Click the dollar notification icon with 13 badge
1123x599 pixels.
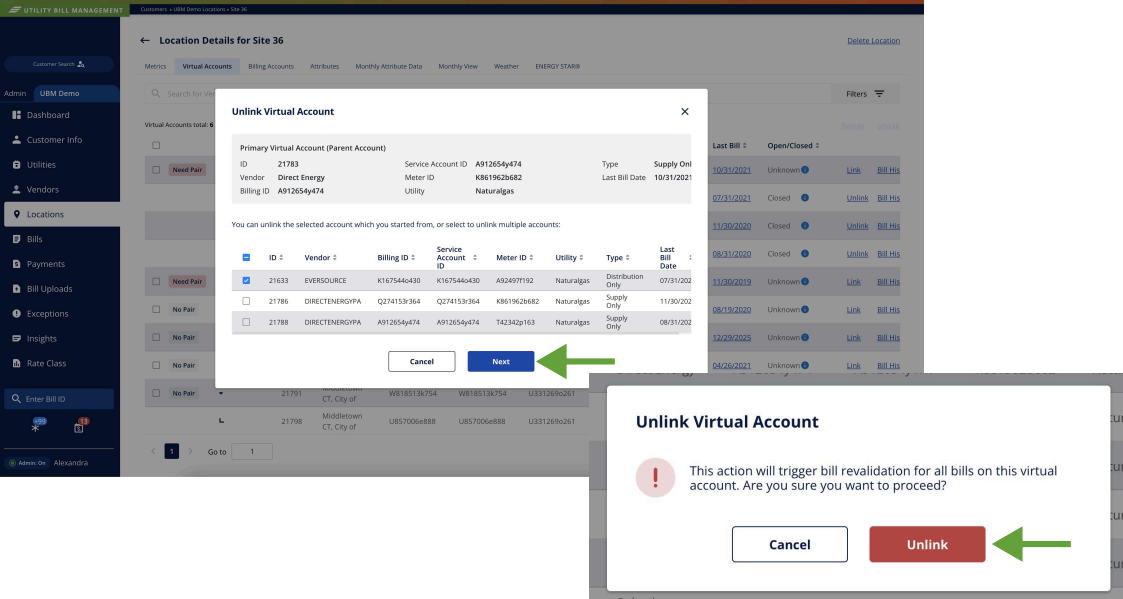pos(79,428)
